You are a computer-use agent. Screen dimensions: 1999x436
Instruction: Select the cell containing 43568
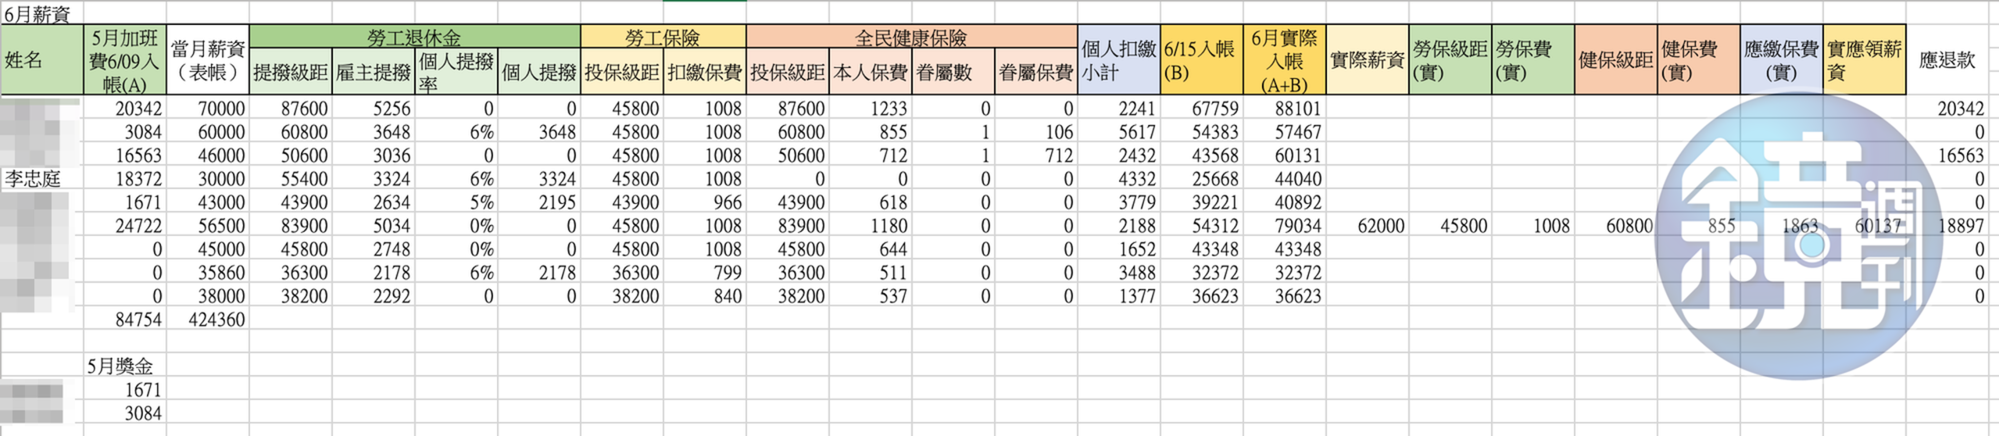point(1201,155)
